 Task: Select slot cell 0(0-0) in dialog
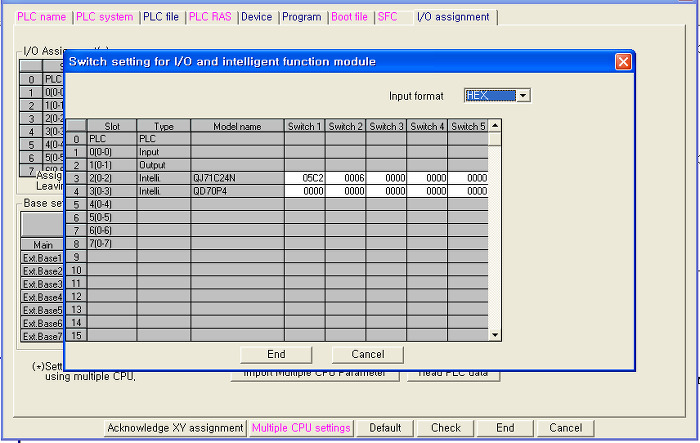(x=112, y=152)
